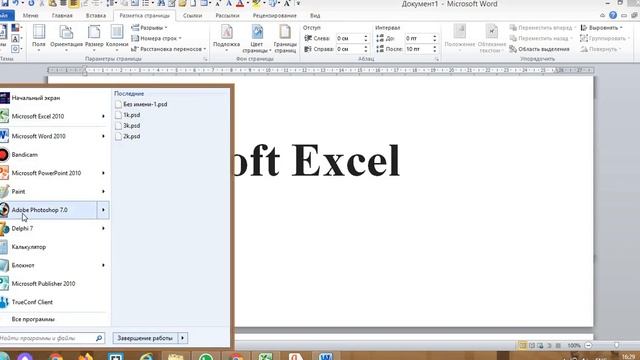Open recent file 2k.psd
This screenshot has width=640, height=360.
coord(128,136)
